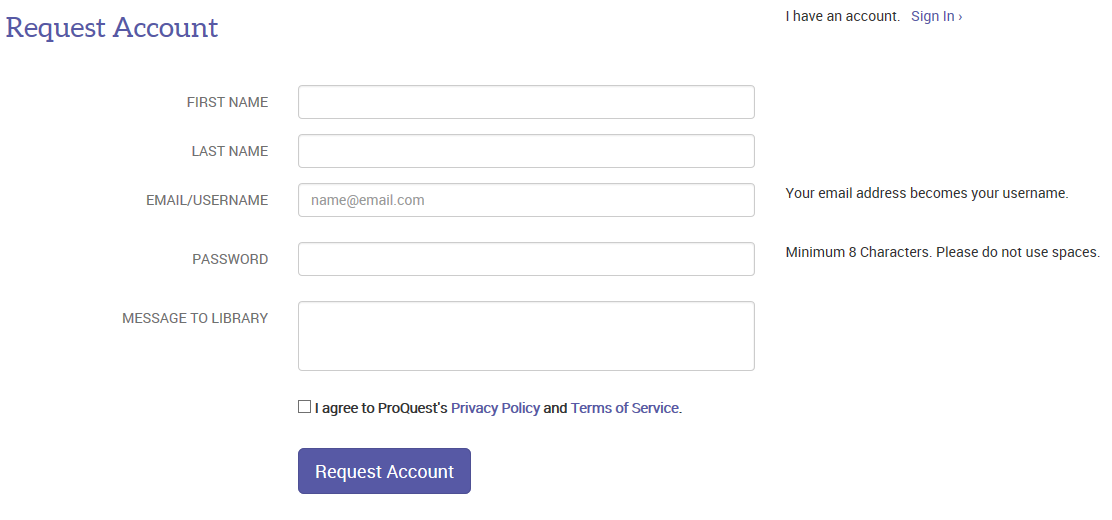Click the name@email.com email field

click(x=526, y=200)
